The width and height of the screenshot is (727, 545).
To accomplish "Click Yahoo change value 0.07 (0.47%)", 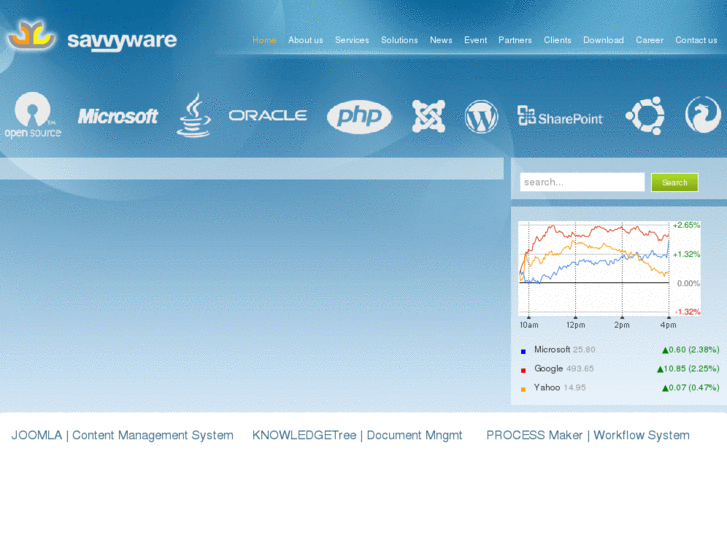I will (x=690, y=388).
